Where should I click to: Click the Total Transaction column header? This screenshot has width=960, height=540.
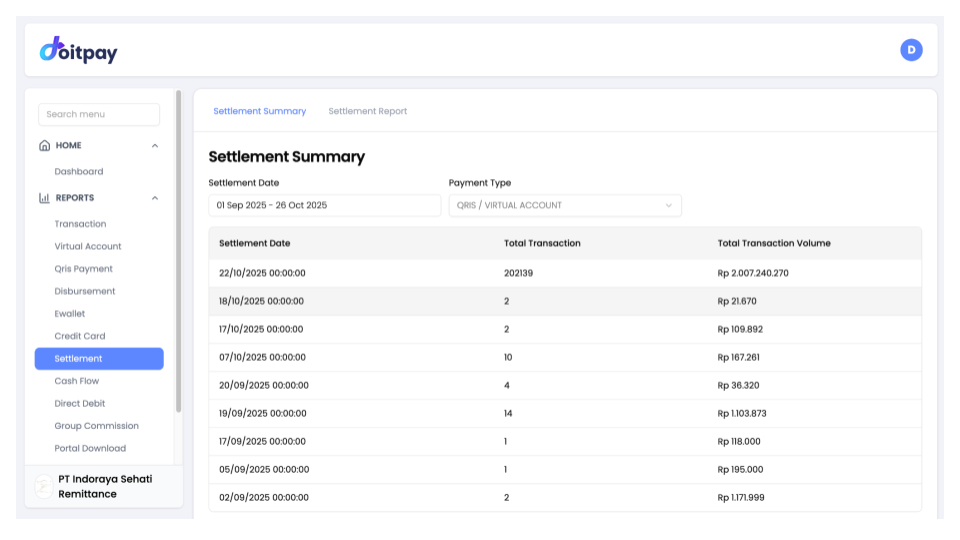click(542, 243)
